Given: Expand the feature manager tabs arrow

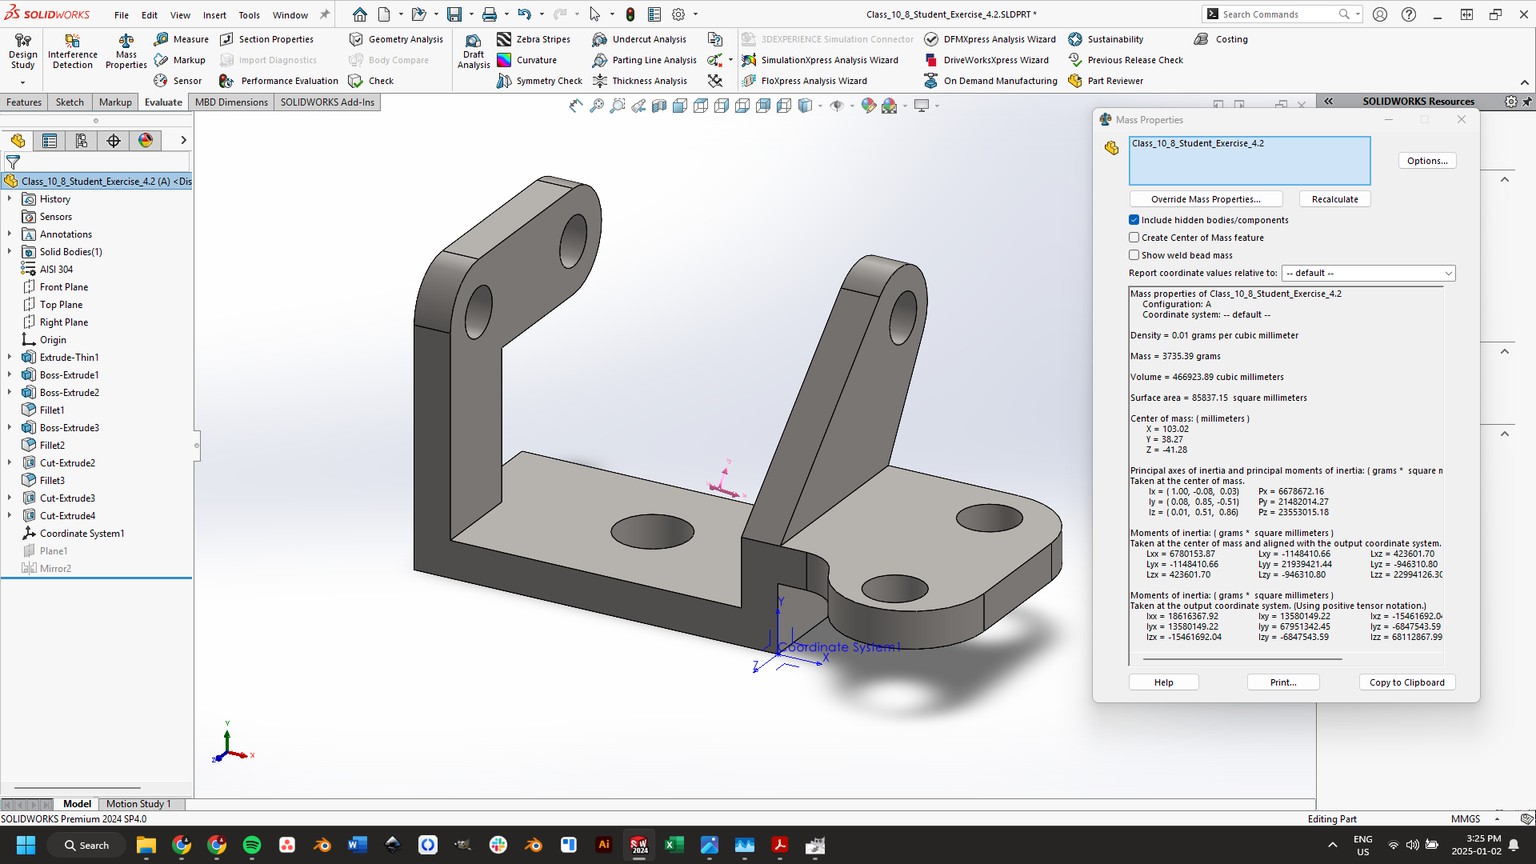Looking at the screenshot, I should (x=183, y=141).
